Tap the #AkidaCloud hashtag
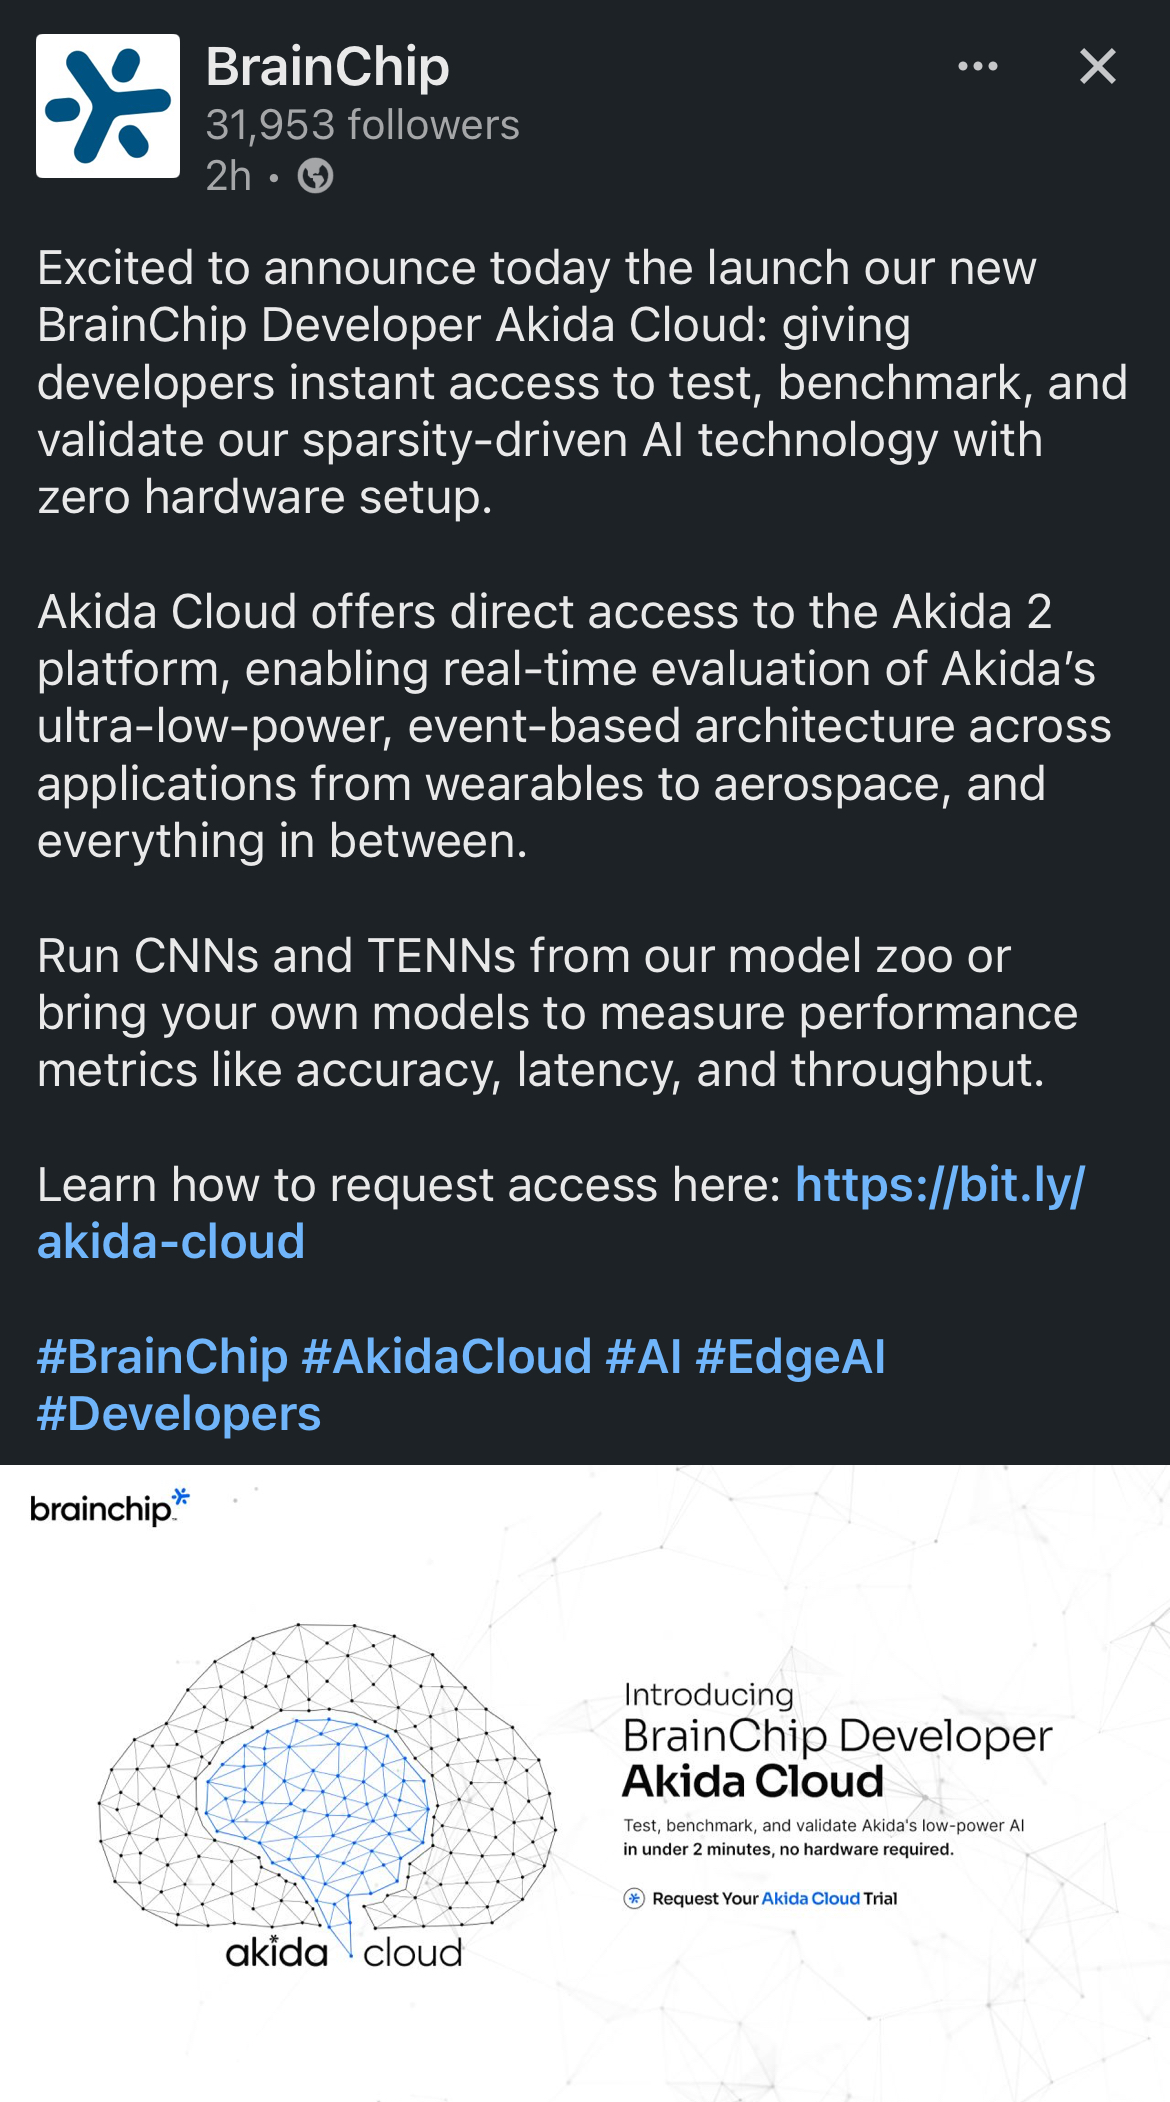 tap(446, 1357)
